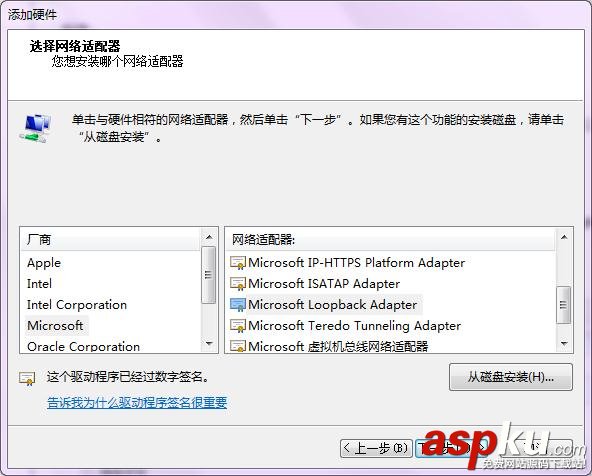
Task: Click the Loopback Adapter certificate icon
Action: (238, 305)
